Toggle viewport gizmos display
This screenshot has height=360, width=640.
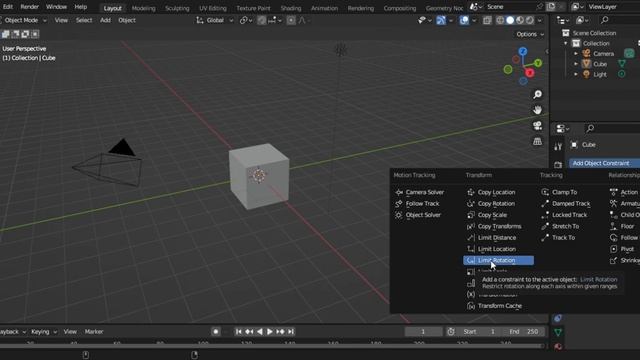pyautogui.click(x=441, y=20)
